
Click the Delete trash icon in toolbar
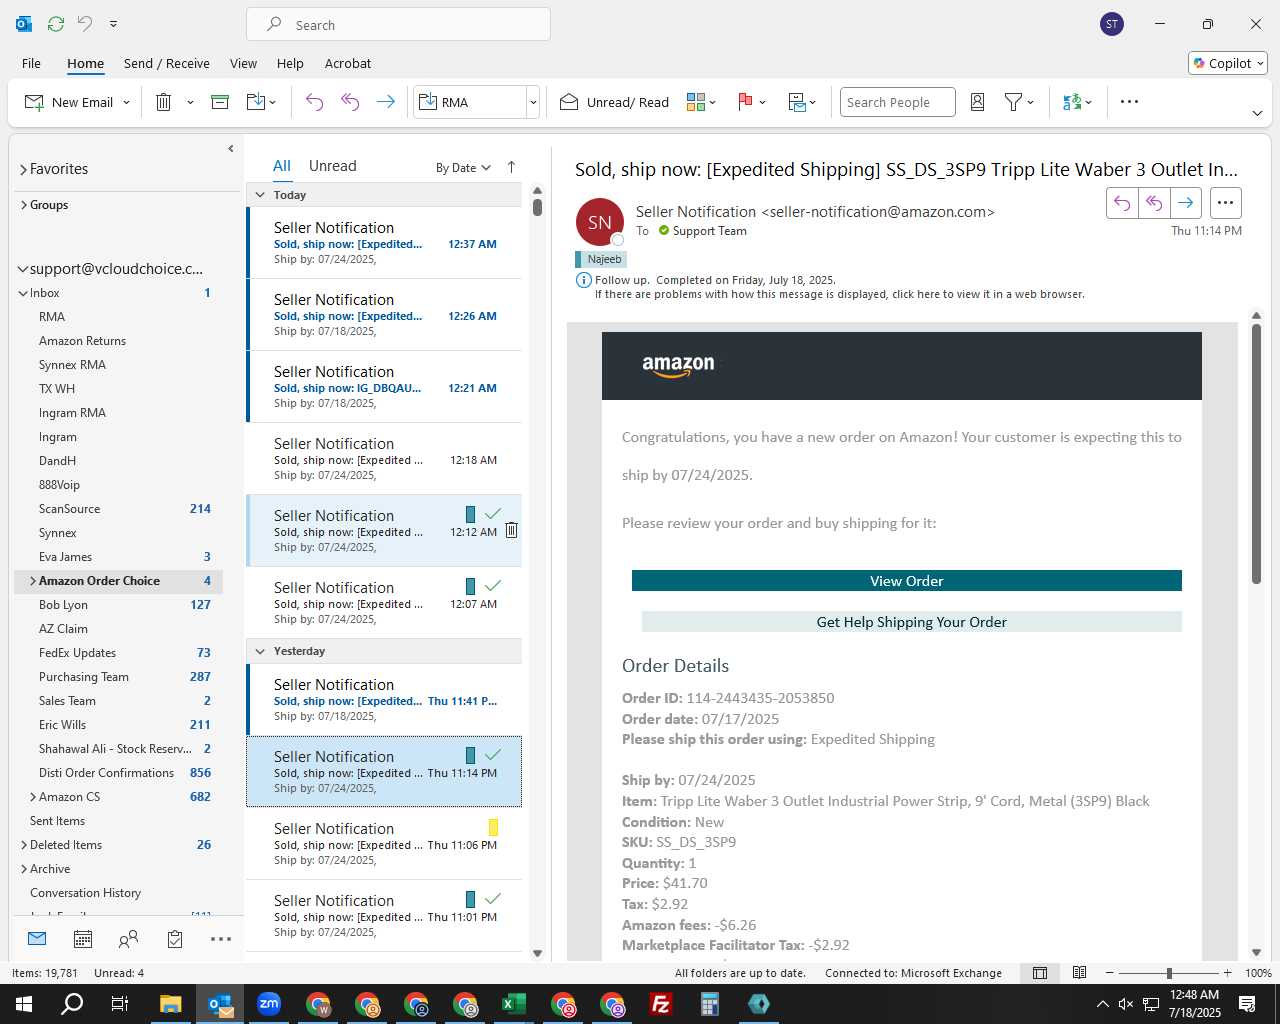(x=164, y=102)
